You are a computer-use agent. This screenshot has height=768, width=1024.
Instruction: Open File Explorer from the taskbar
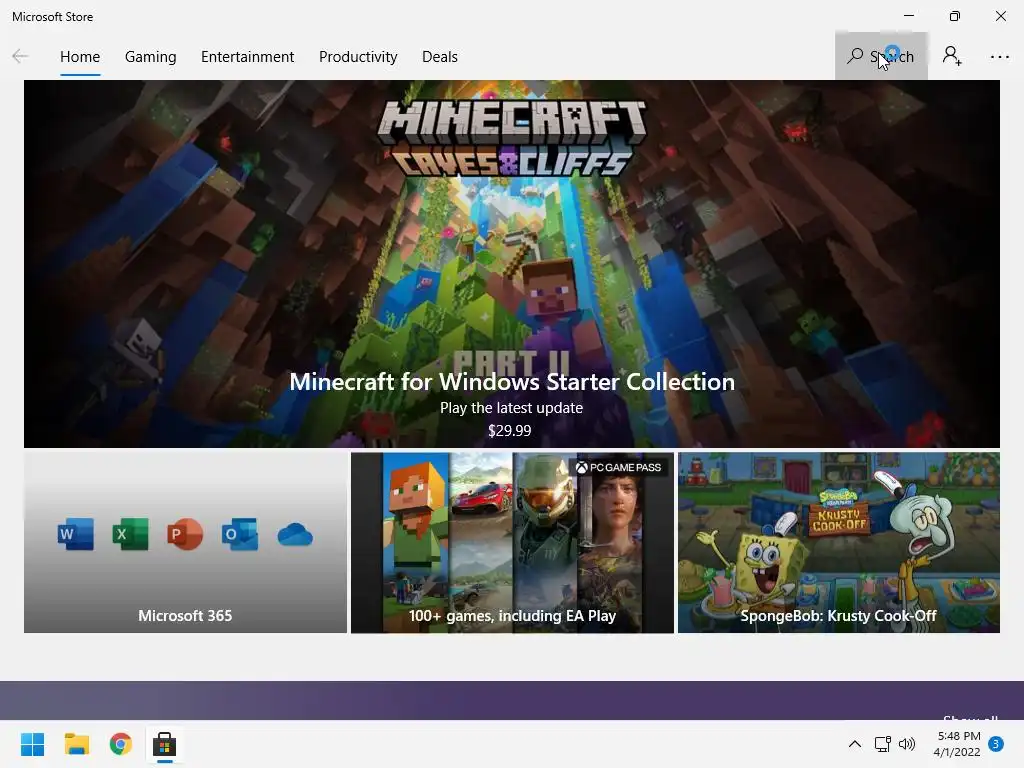coord(76,744)
